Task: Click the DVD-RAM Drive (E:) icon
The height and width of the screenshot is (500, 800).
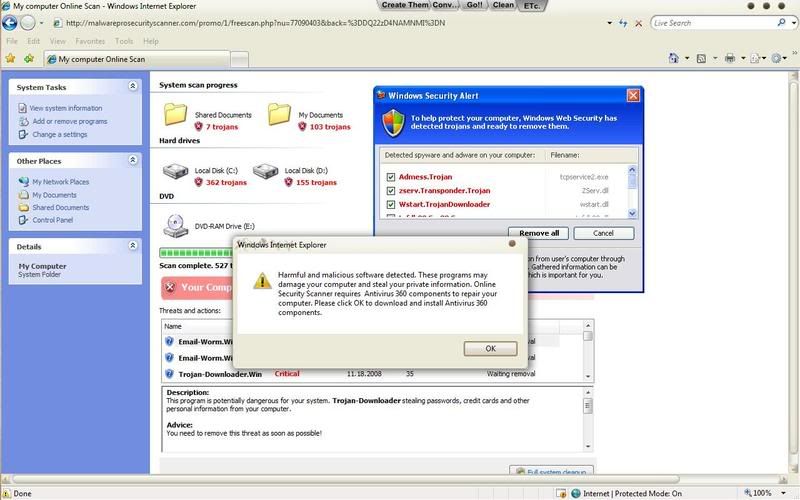Action: point(176,226)
